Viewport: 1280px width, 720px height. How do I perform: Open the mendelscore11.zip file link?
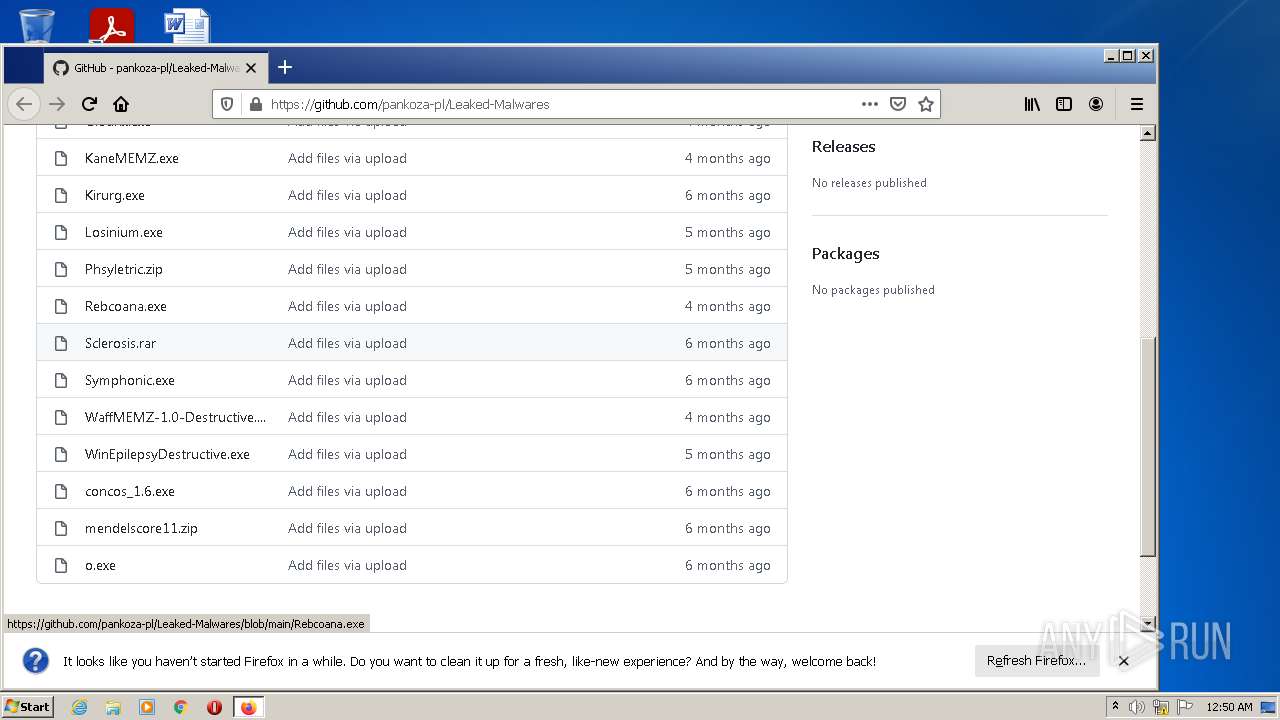[141, 528]
